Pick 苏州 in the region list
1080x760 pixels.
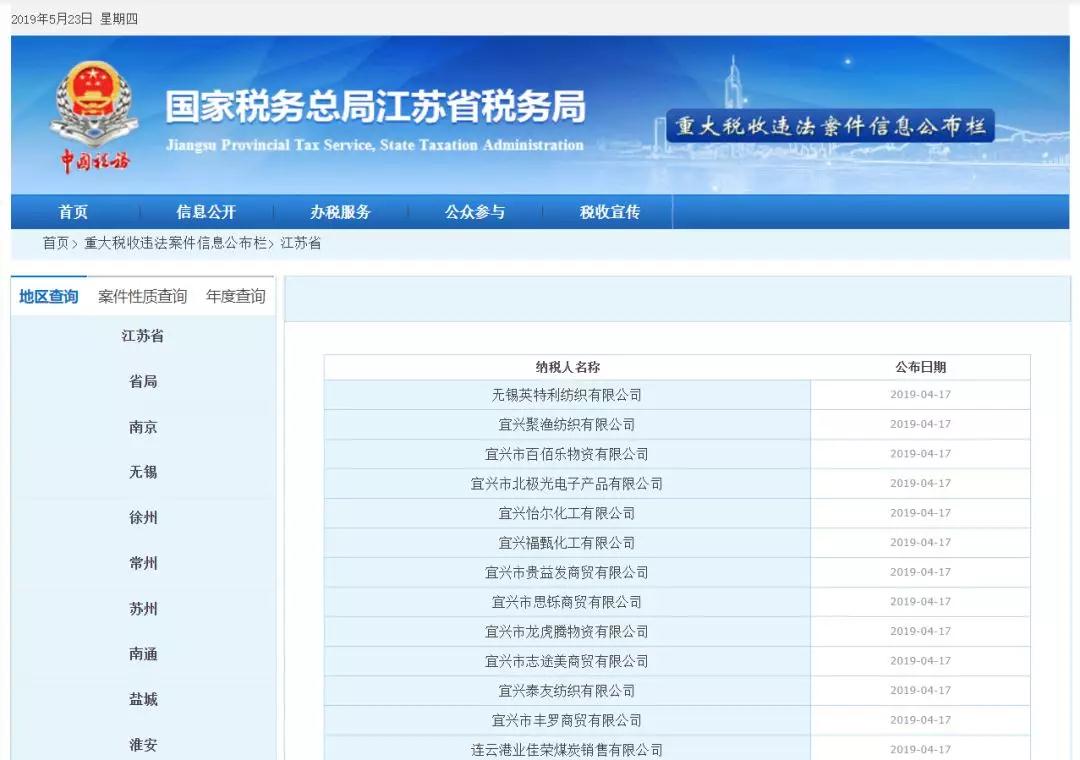(x=143, y=608)
